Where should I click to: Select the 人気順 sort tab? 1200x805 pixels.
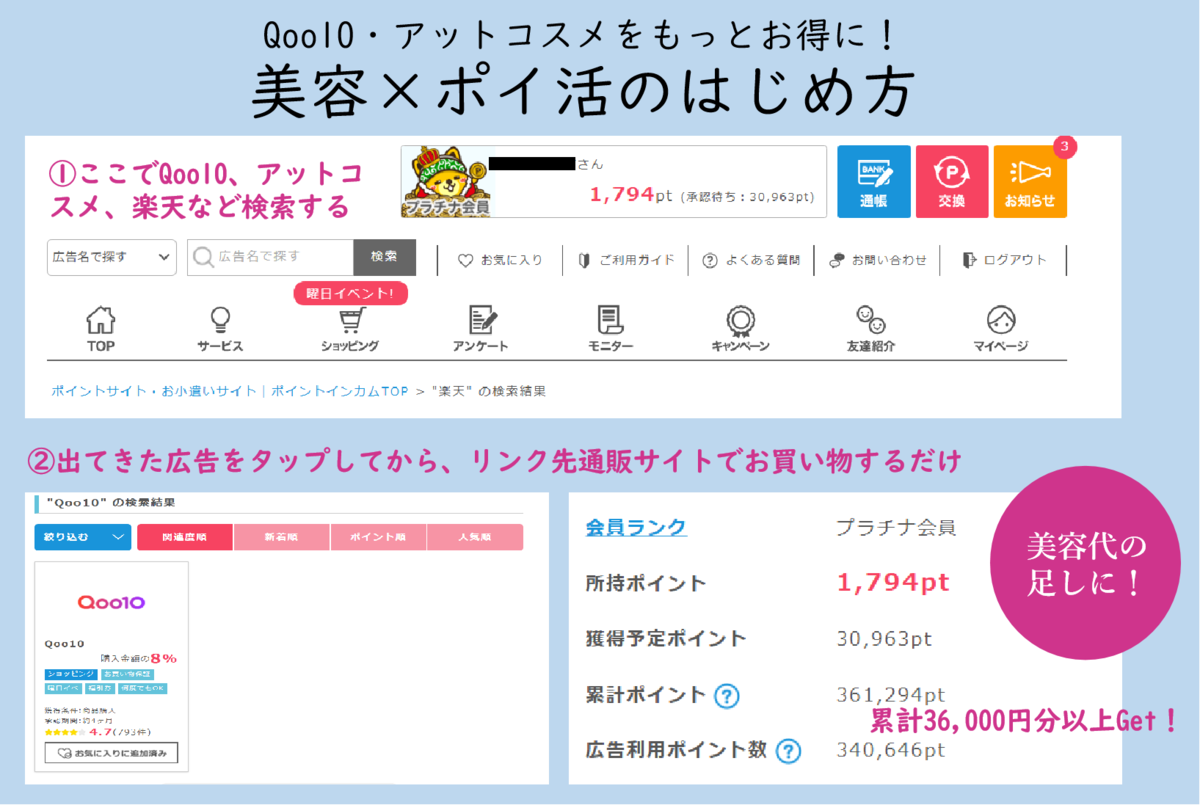pos(475,537)
